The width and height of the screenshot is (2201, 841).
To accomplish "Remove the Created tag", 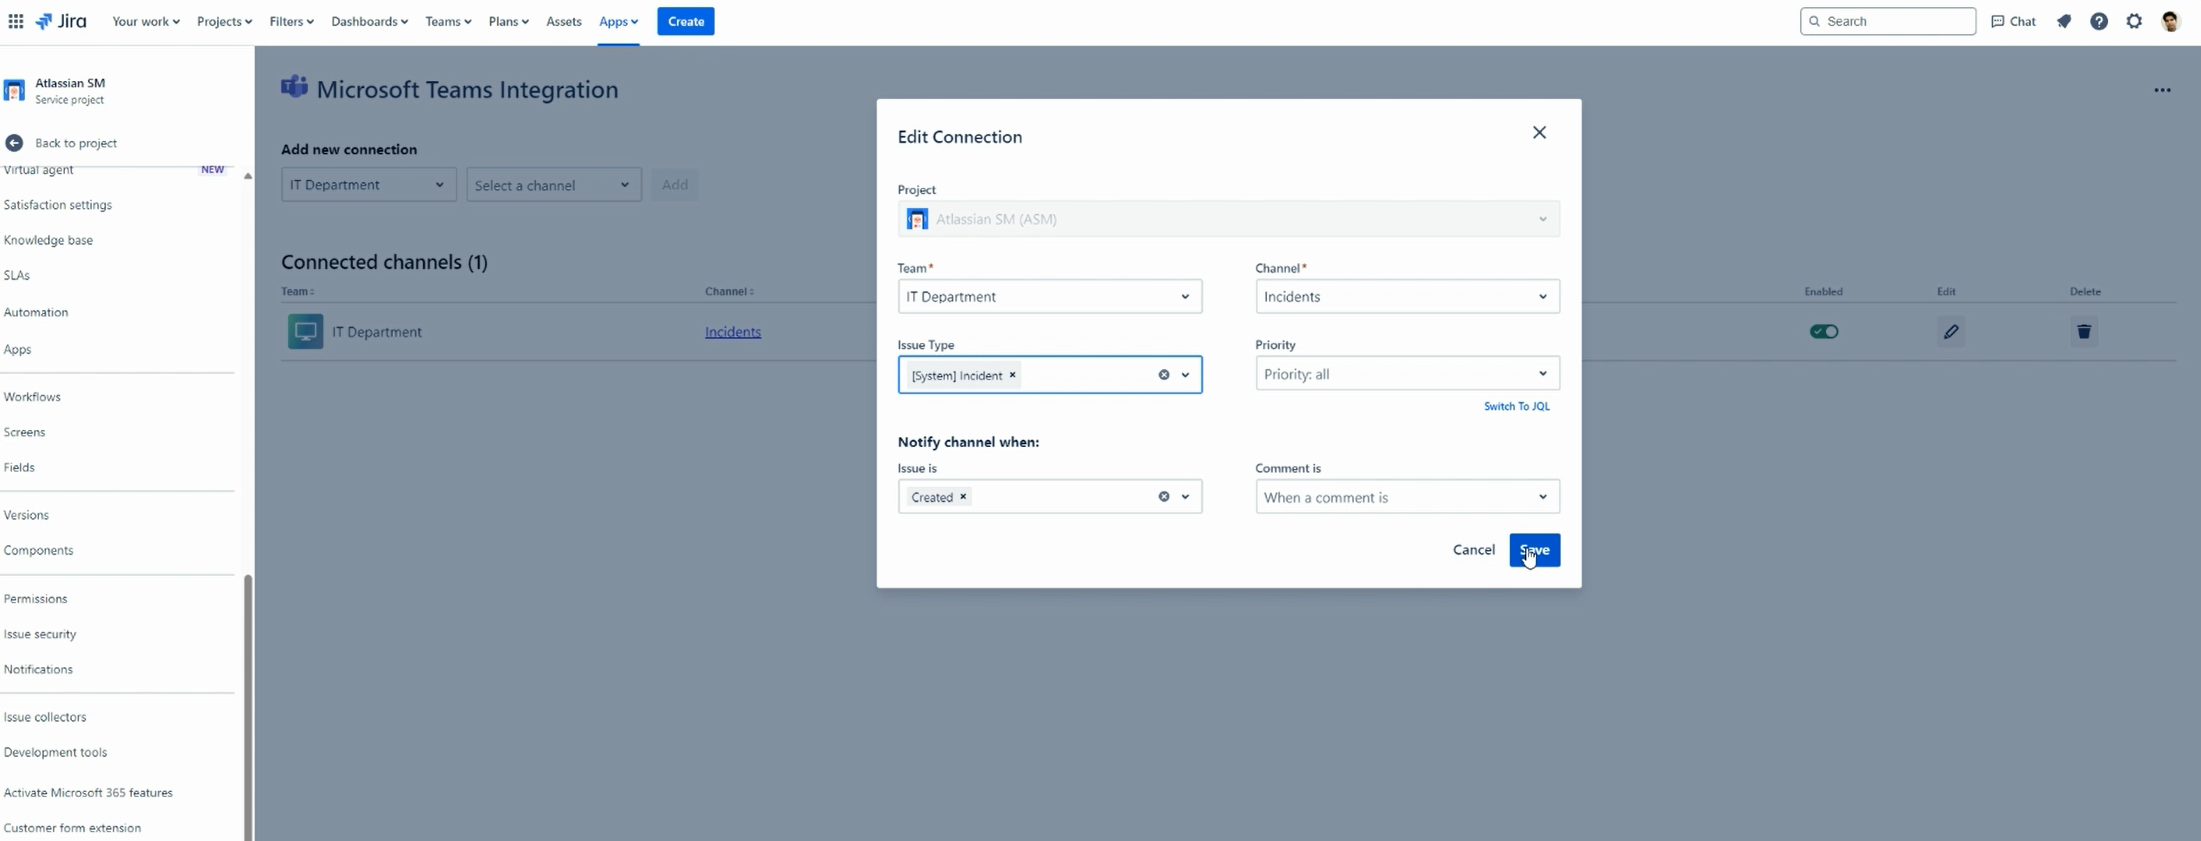I will pos(963,497).
